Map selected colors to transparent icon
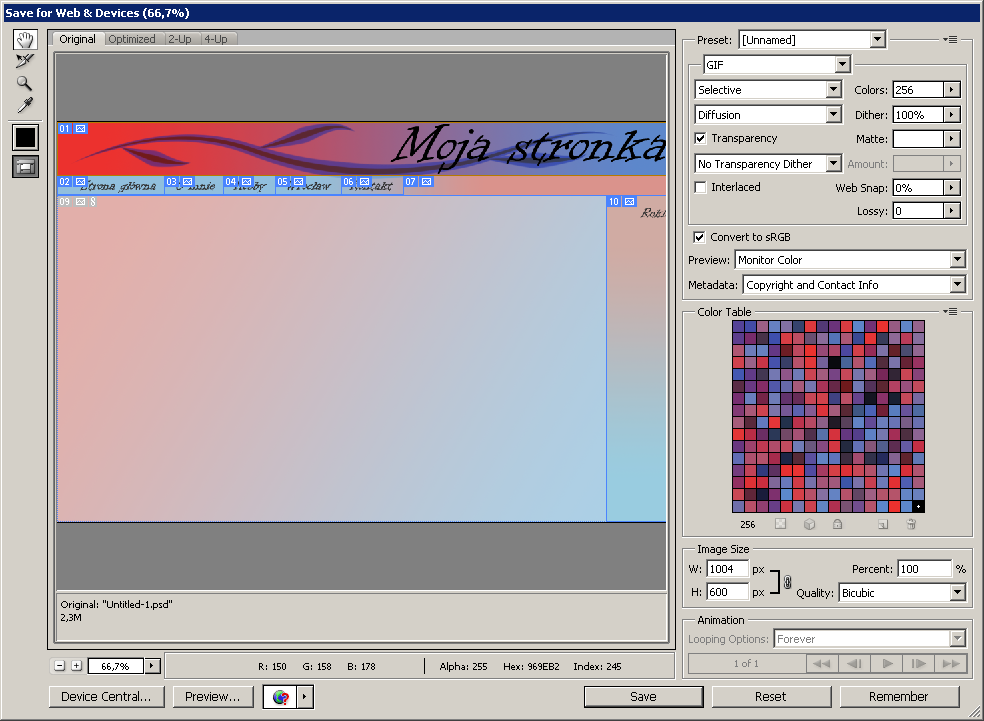984x721 pixels. point(780,524)
